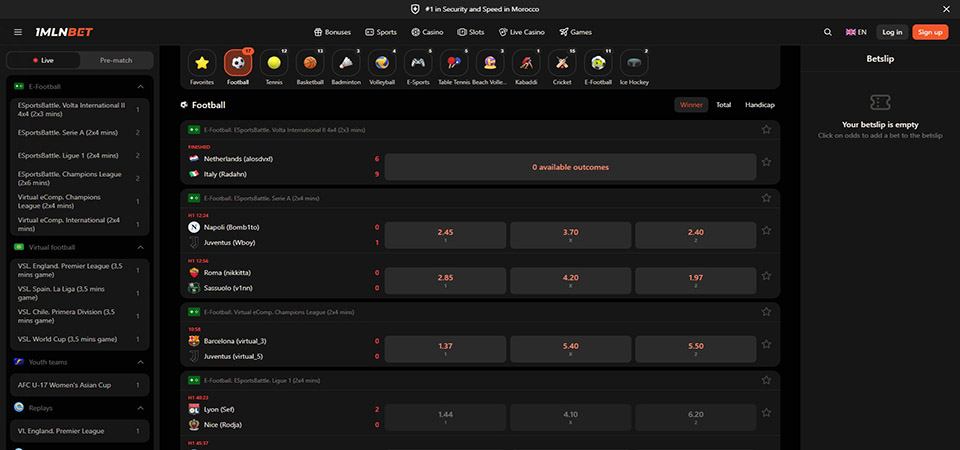This screenshot has height=450, width=960.
Task: Open ESportsBattle. Ligue 1 (2x4 mins) league
Action: pos(80,156)
